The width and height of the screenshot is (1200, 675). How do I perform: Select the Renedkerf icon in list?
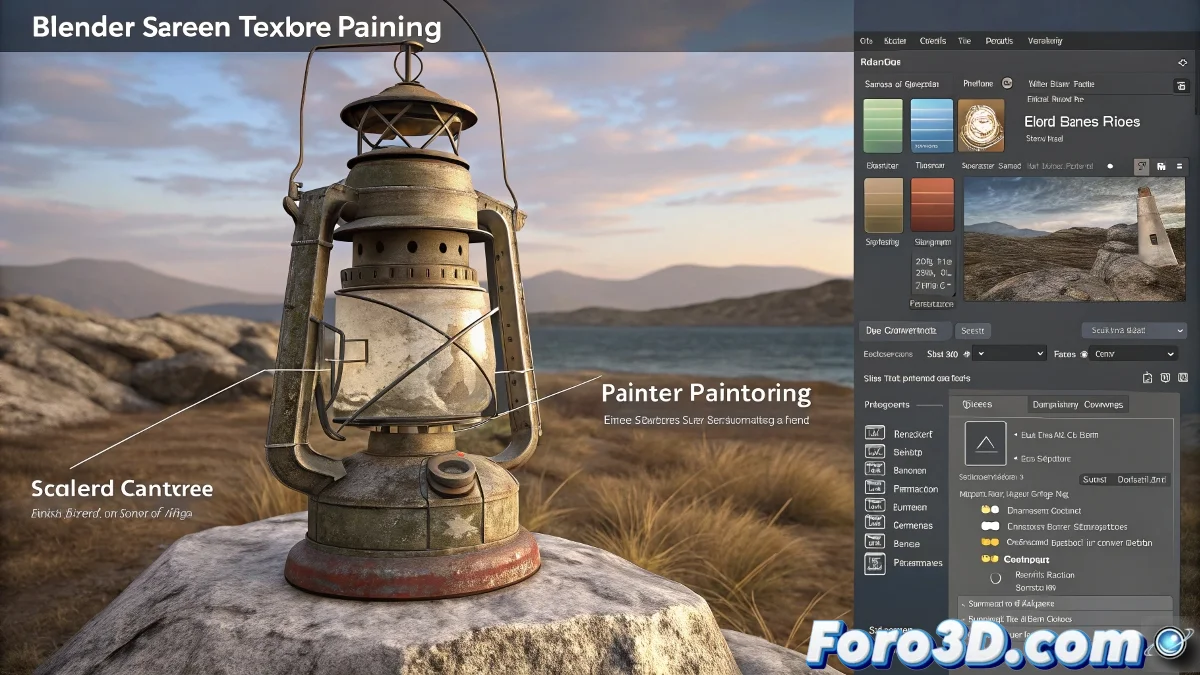(x=875, y=433)
